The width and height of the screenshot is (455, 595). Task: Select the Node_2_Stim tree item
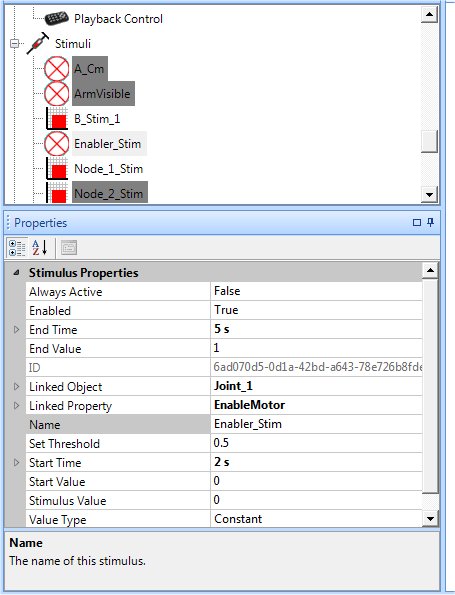[x=109, y=193]
